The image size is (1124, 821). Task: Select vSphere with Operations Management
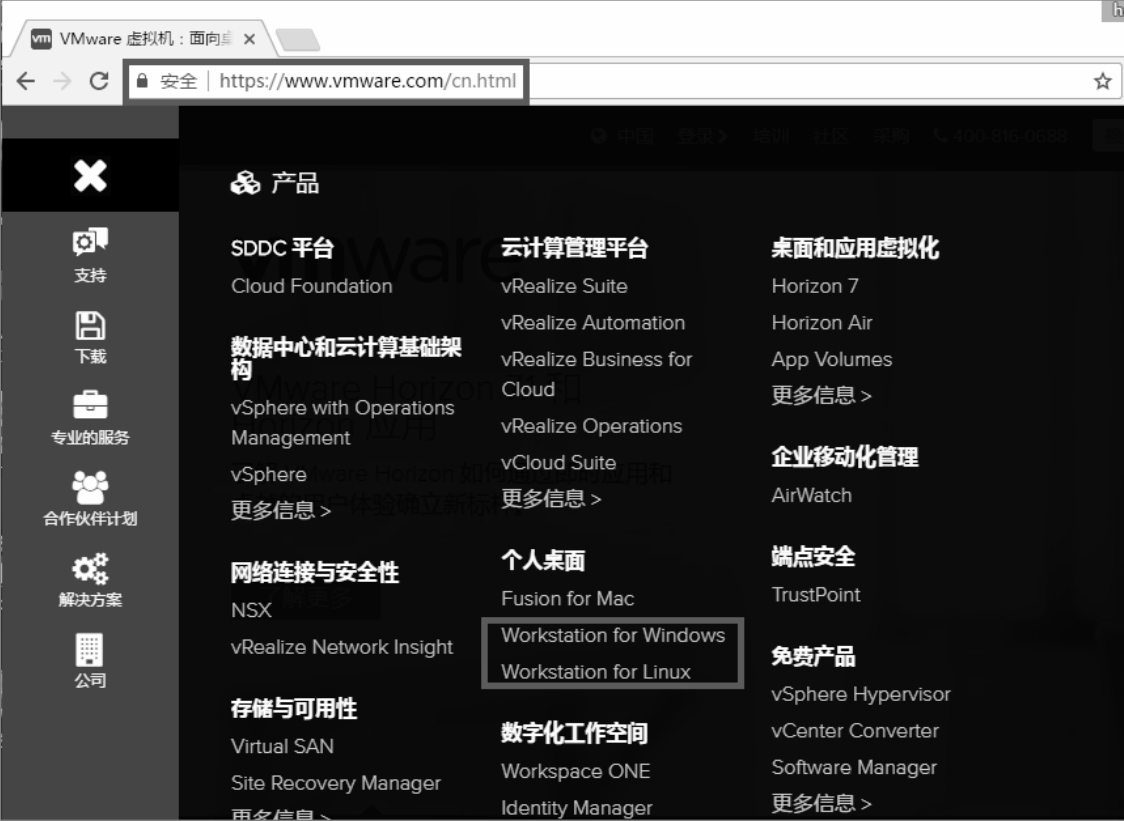(x=343, y=422)
